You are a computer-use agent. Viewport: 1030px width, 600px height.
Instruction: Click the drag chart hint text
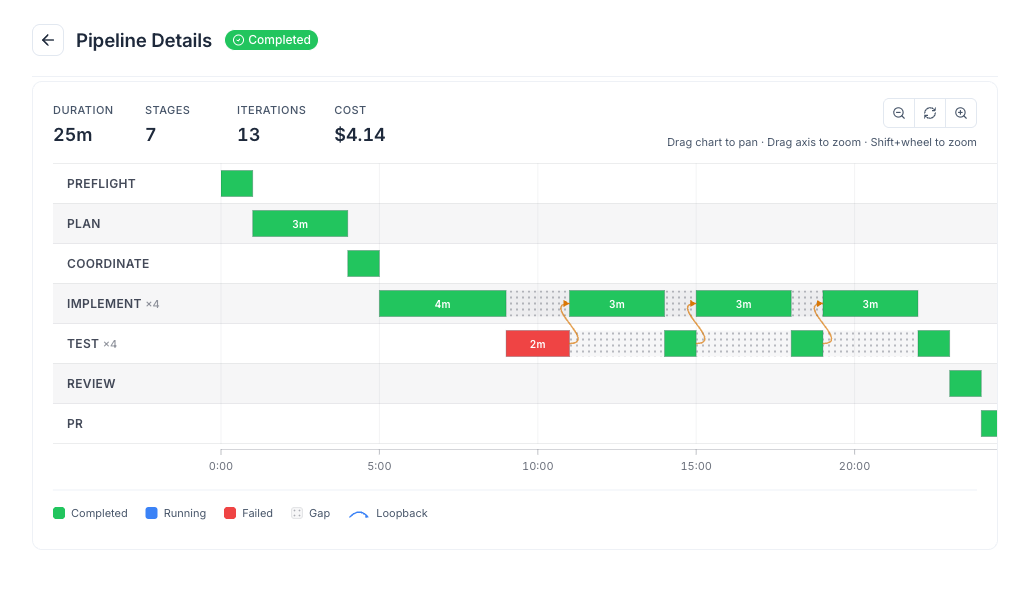(822, 143)
